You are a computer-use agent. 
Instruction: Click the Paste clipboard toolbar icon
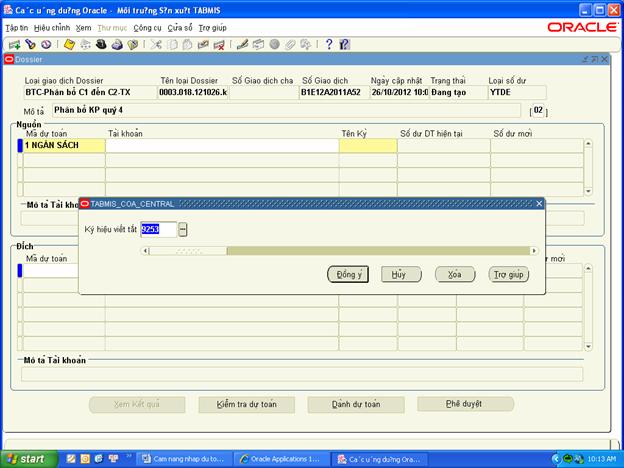187,44
